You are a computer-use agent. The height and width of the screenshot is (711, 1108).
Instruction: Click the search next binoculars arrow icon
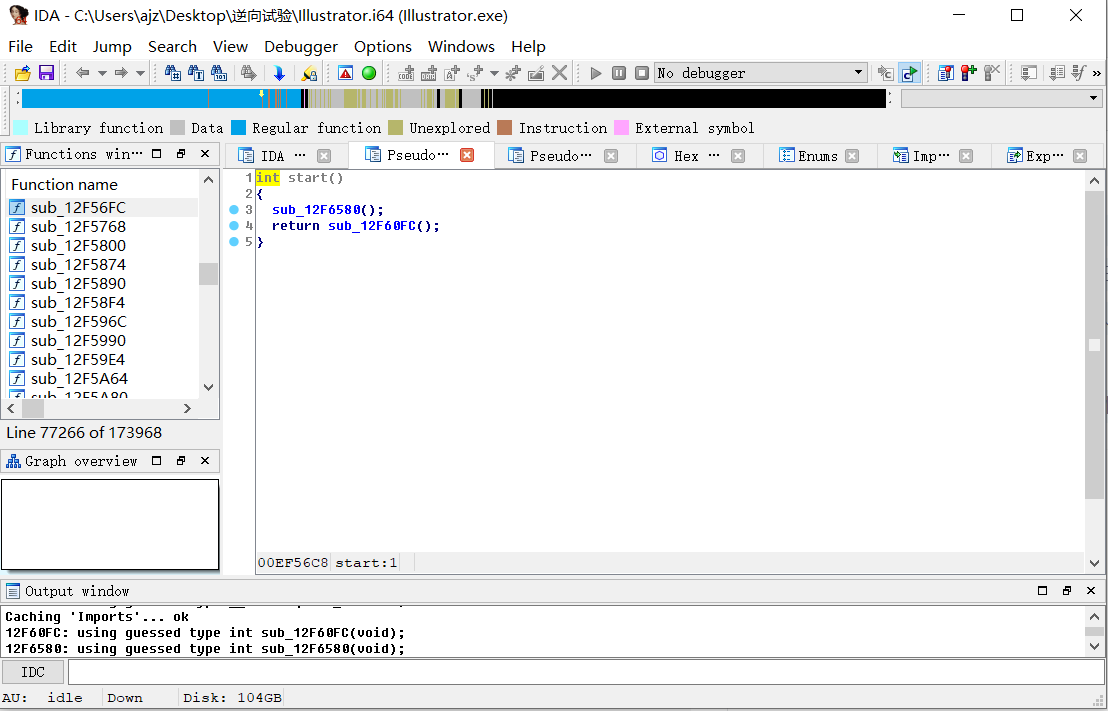click(x=248, y=73)
